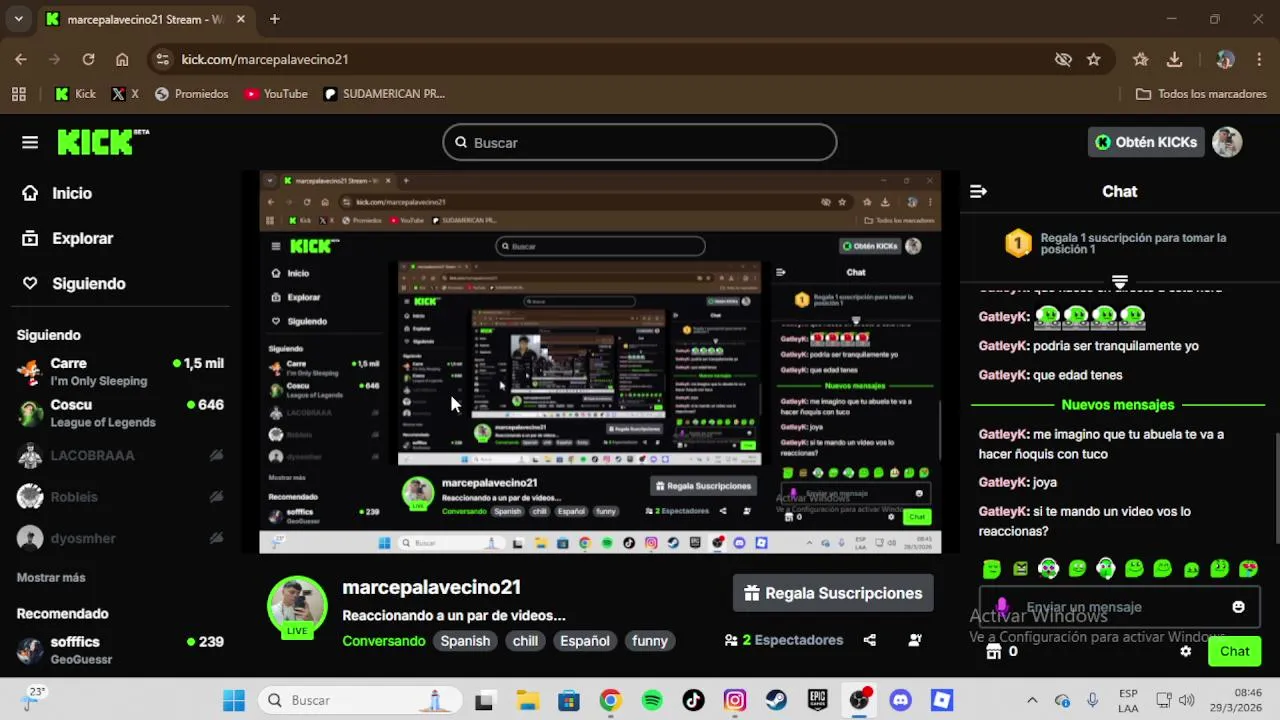Click the Enviar un mensaje chat input
The image size is (1280, 720).
(1118, 607)
